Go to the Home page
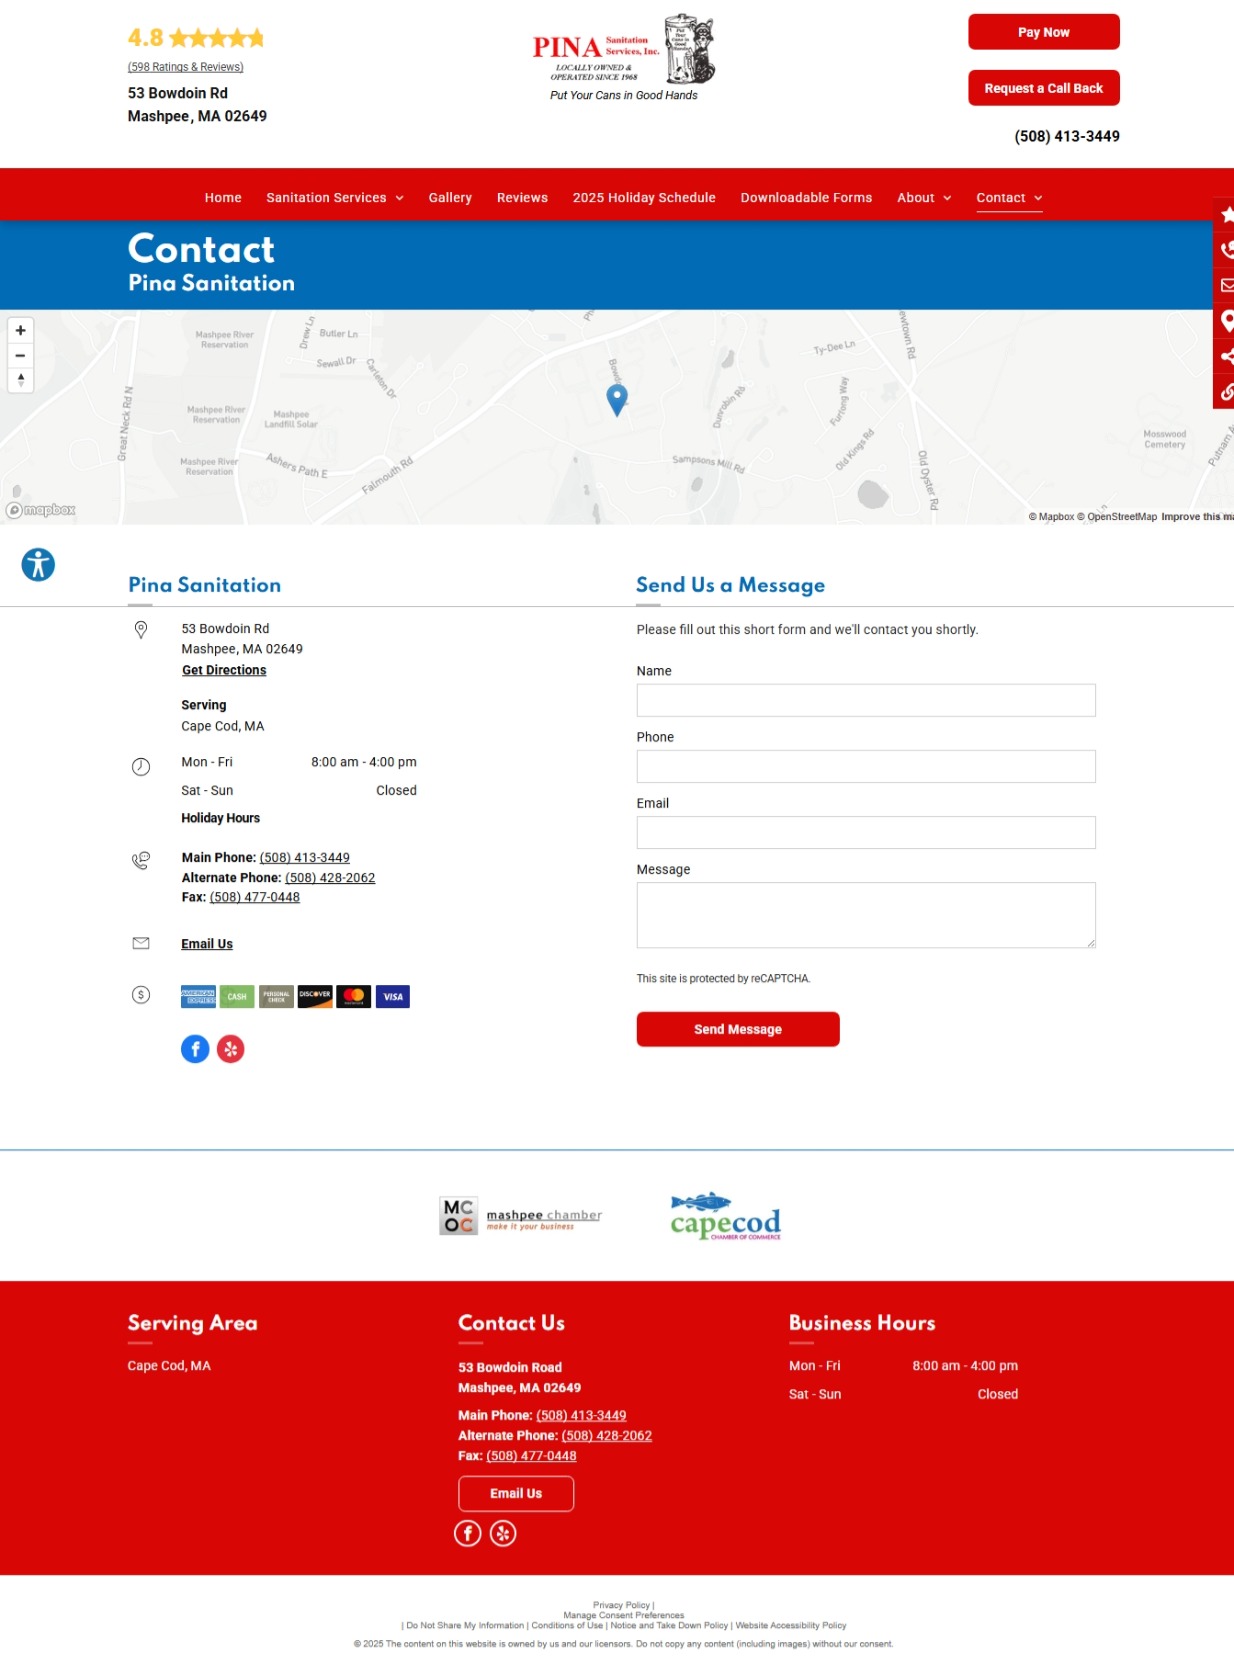Image resolution: width=1234 pixels, height=1661 pixels. point(223,198)
